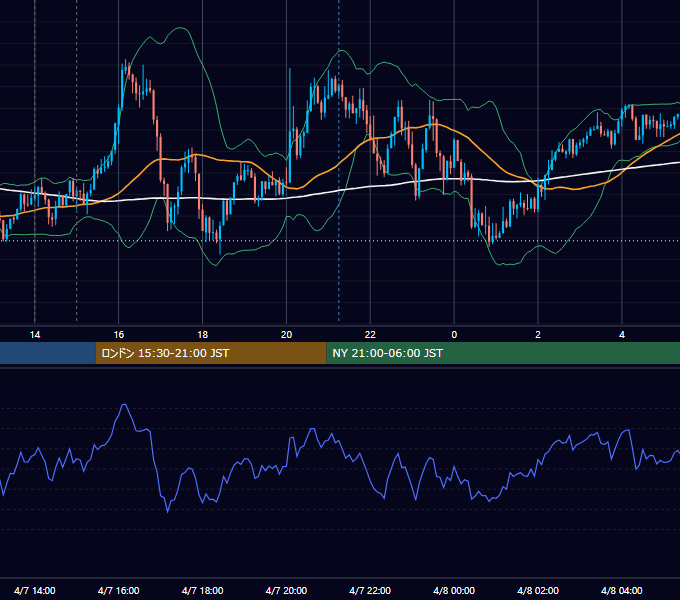Click the 4/7 18:00 date label
This screenshot has height=600, width=680.
click(203, 590)
